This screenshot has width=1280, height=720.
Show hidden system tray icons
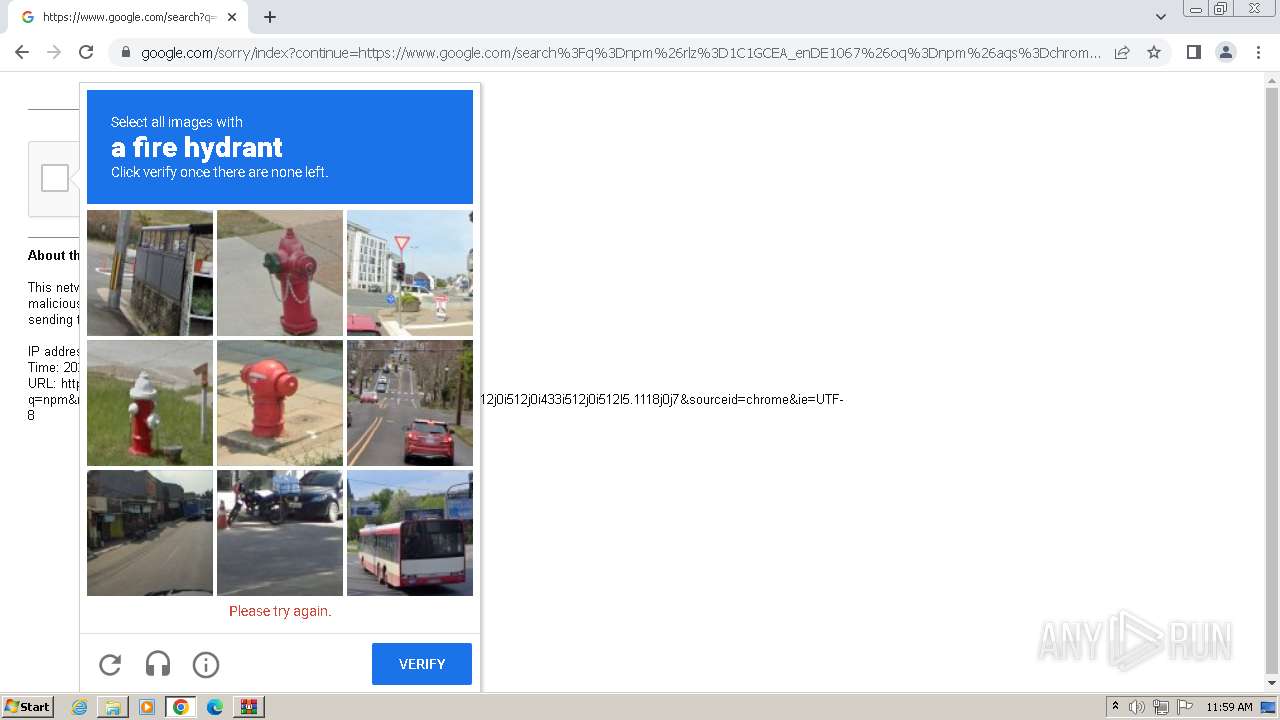tap(1115, 707)
